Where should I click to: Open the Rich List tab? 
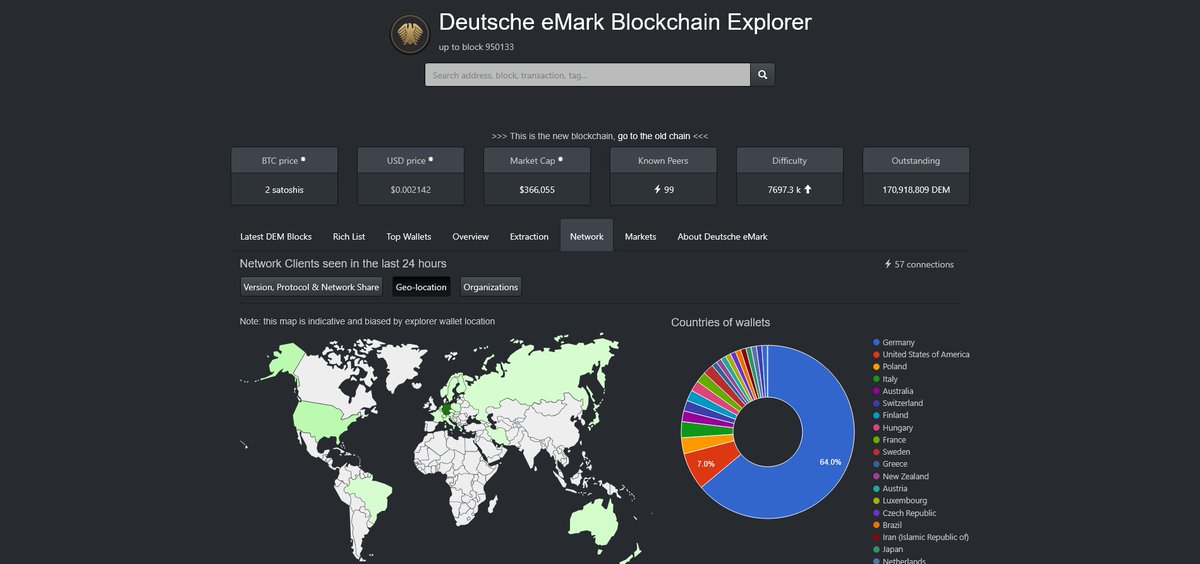[349, 236]
